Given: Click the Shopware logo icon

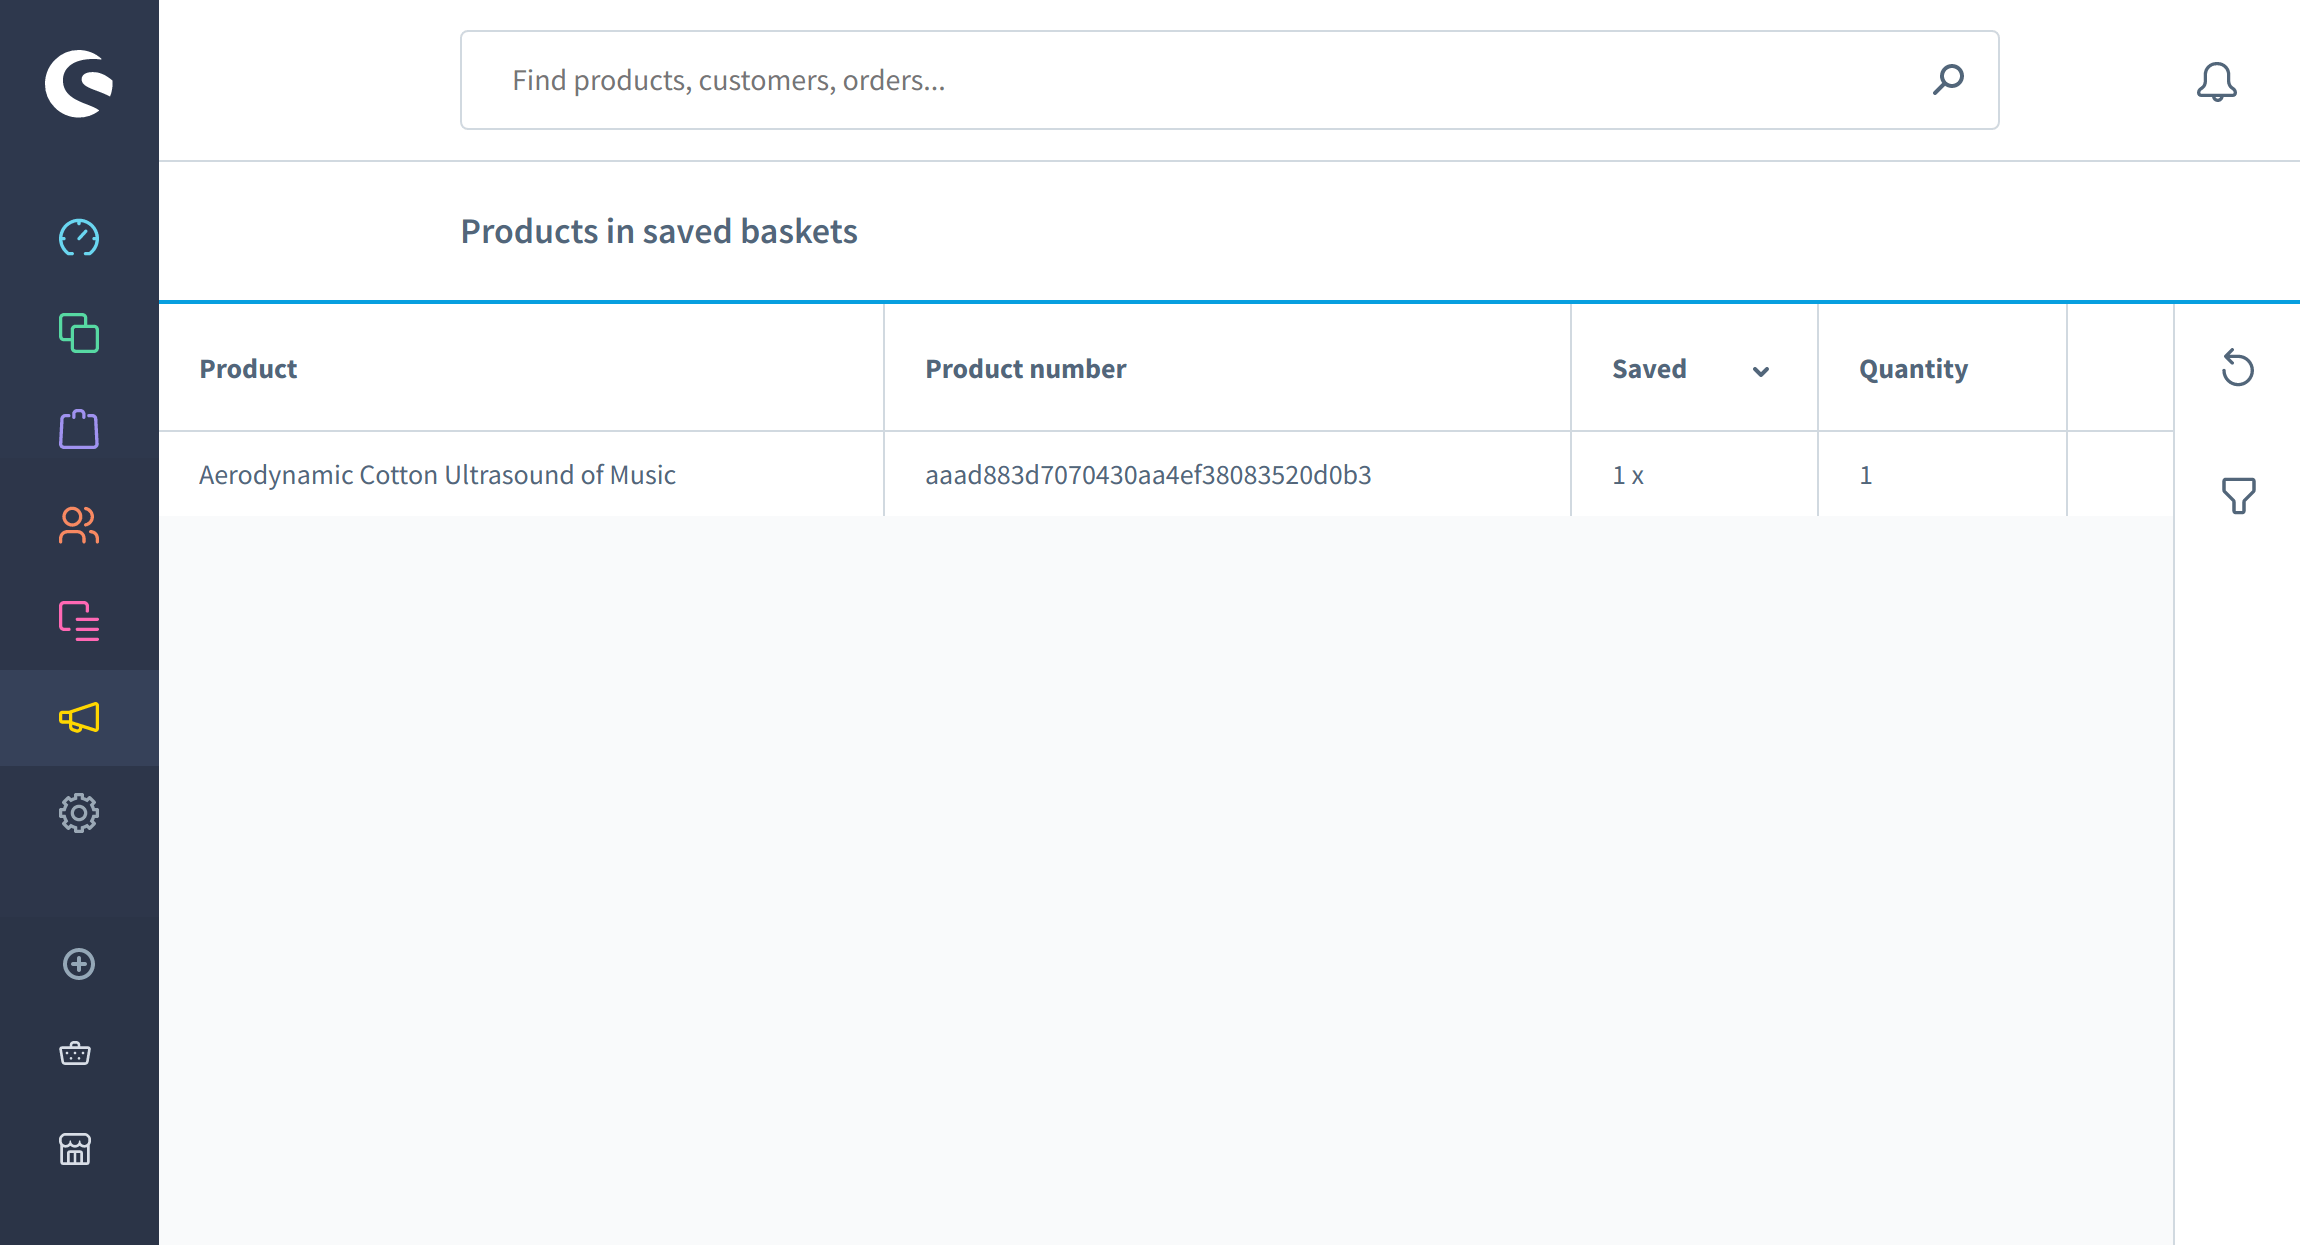Looking at the screenshot, I should [79, 83].
